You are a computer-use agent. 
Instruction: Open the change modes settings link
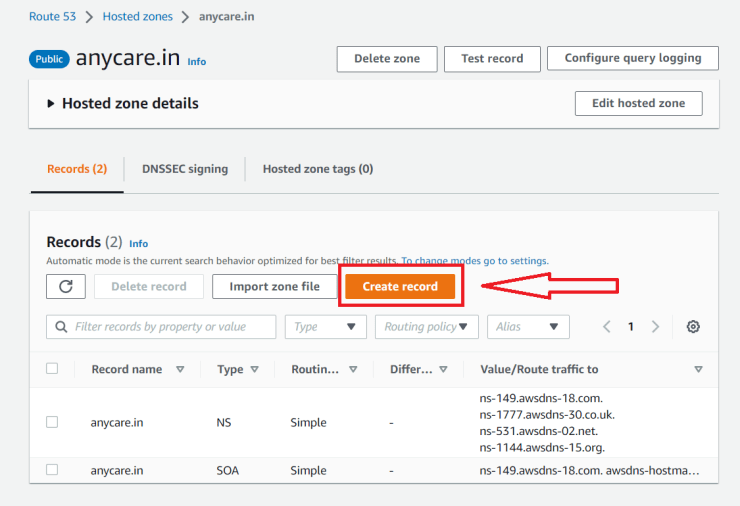[x=475, y=261]
